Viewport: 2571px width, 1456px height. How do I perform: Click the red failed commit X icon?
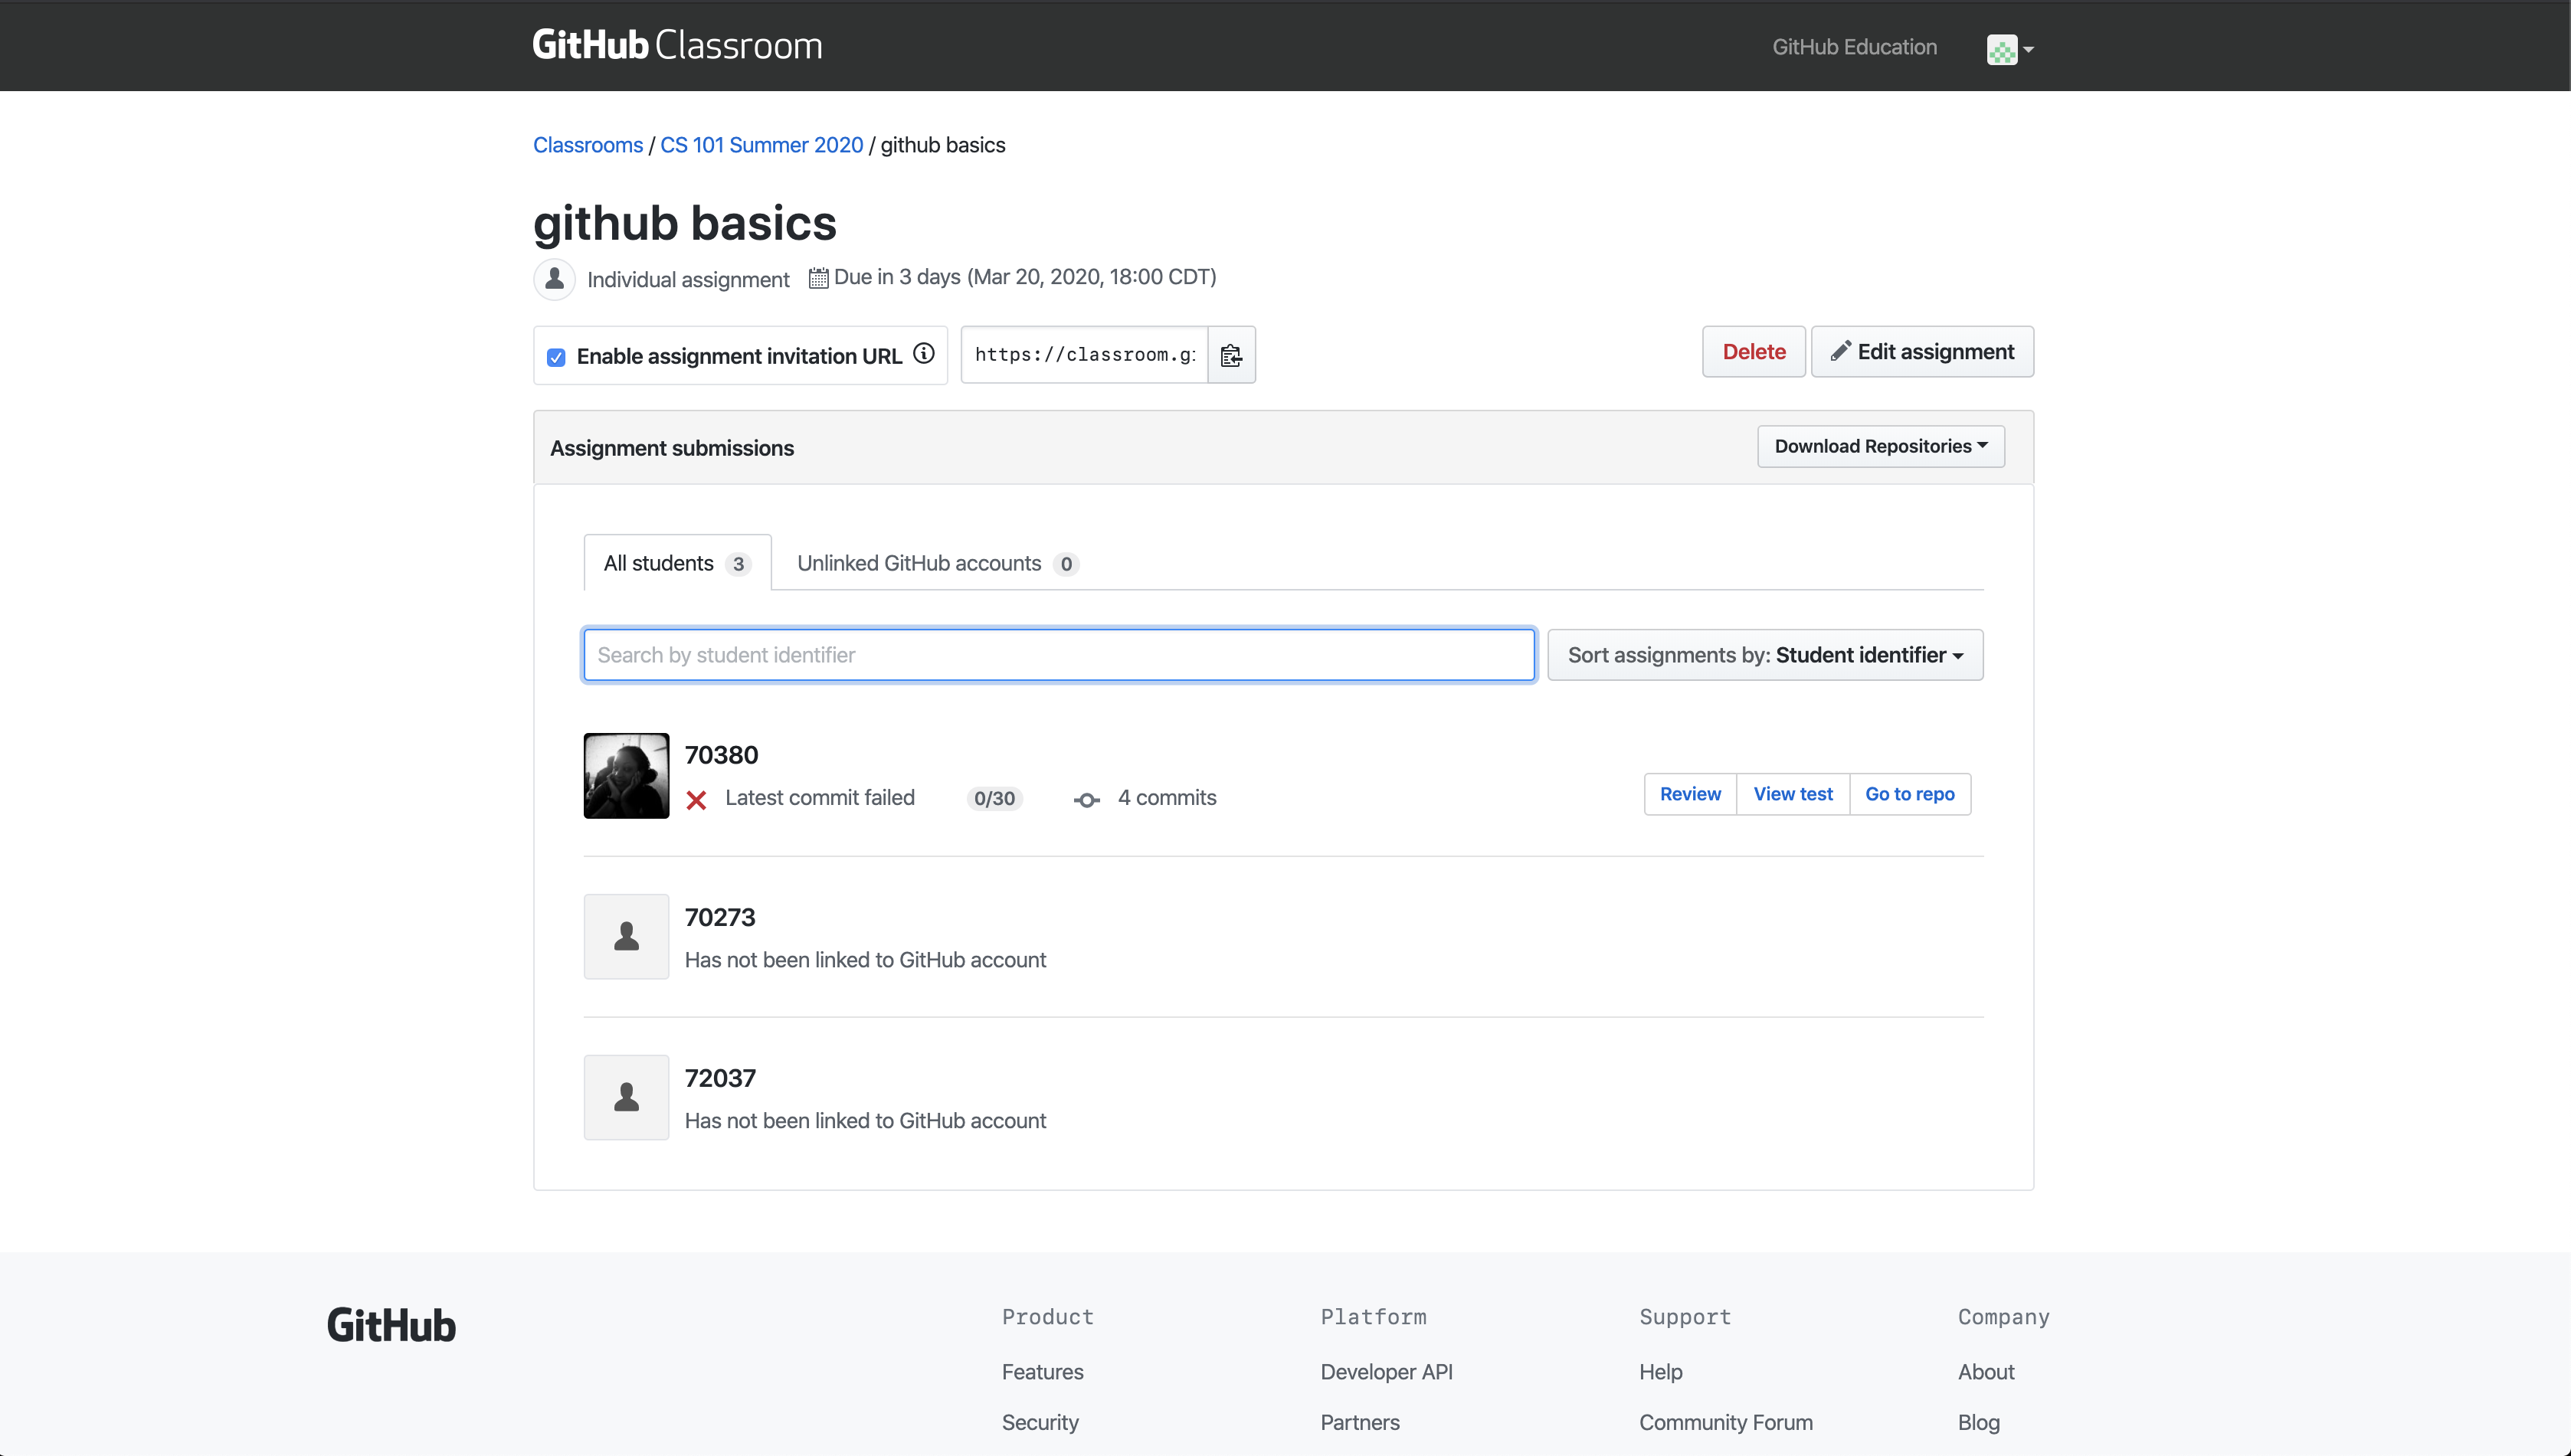[697, 800]
